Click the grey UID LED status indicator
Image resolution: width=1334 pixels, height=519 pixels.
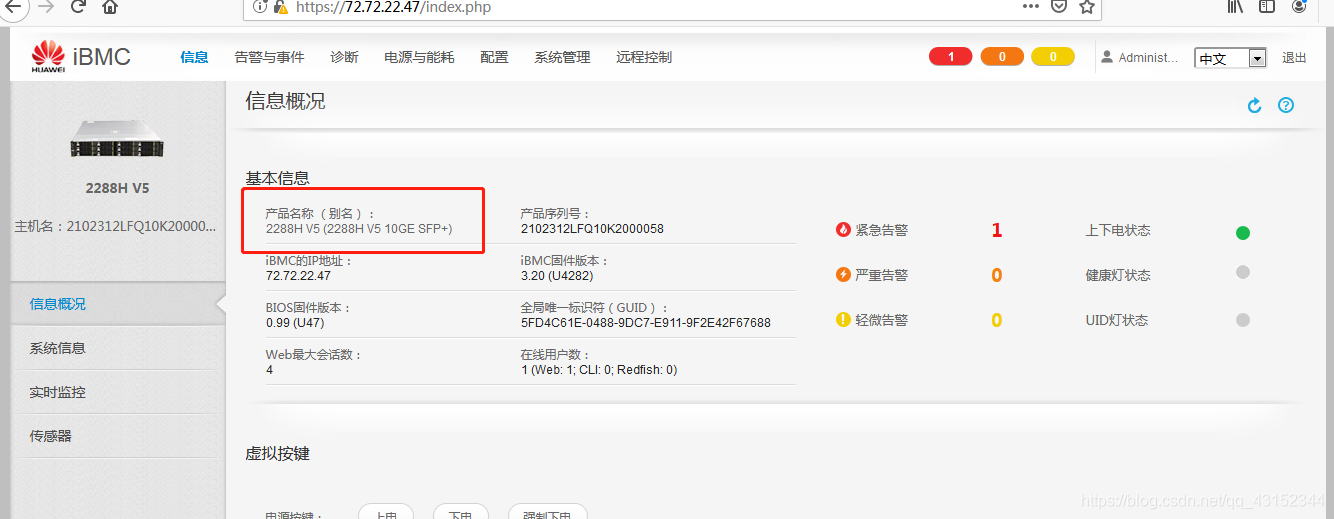coord(1243,320)
